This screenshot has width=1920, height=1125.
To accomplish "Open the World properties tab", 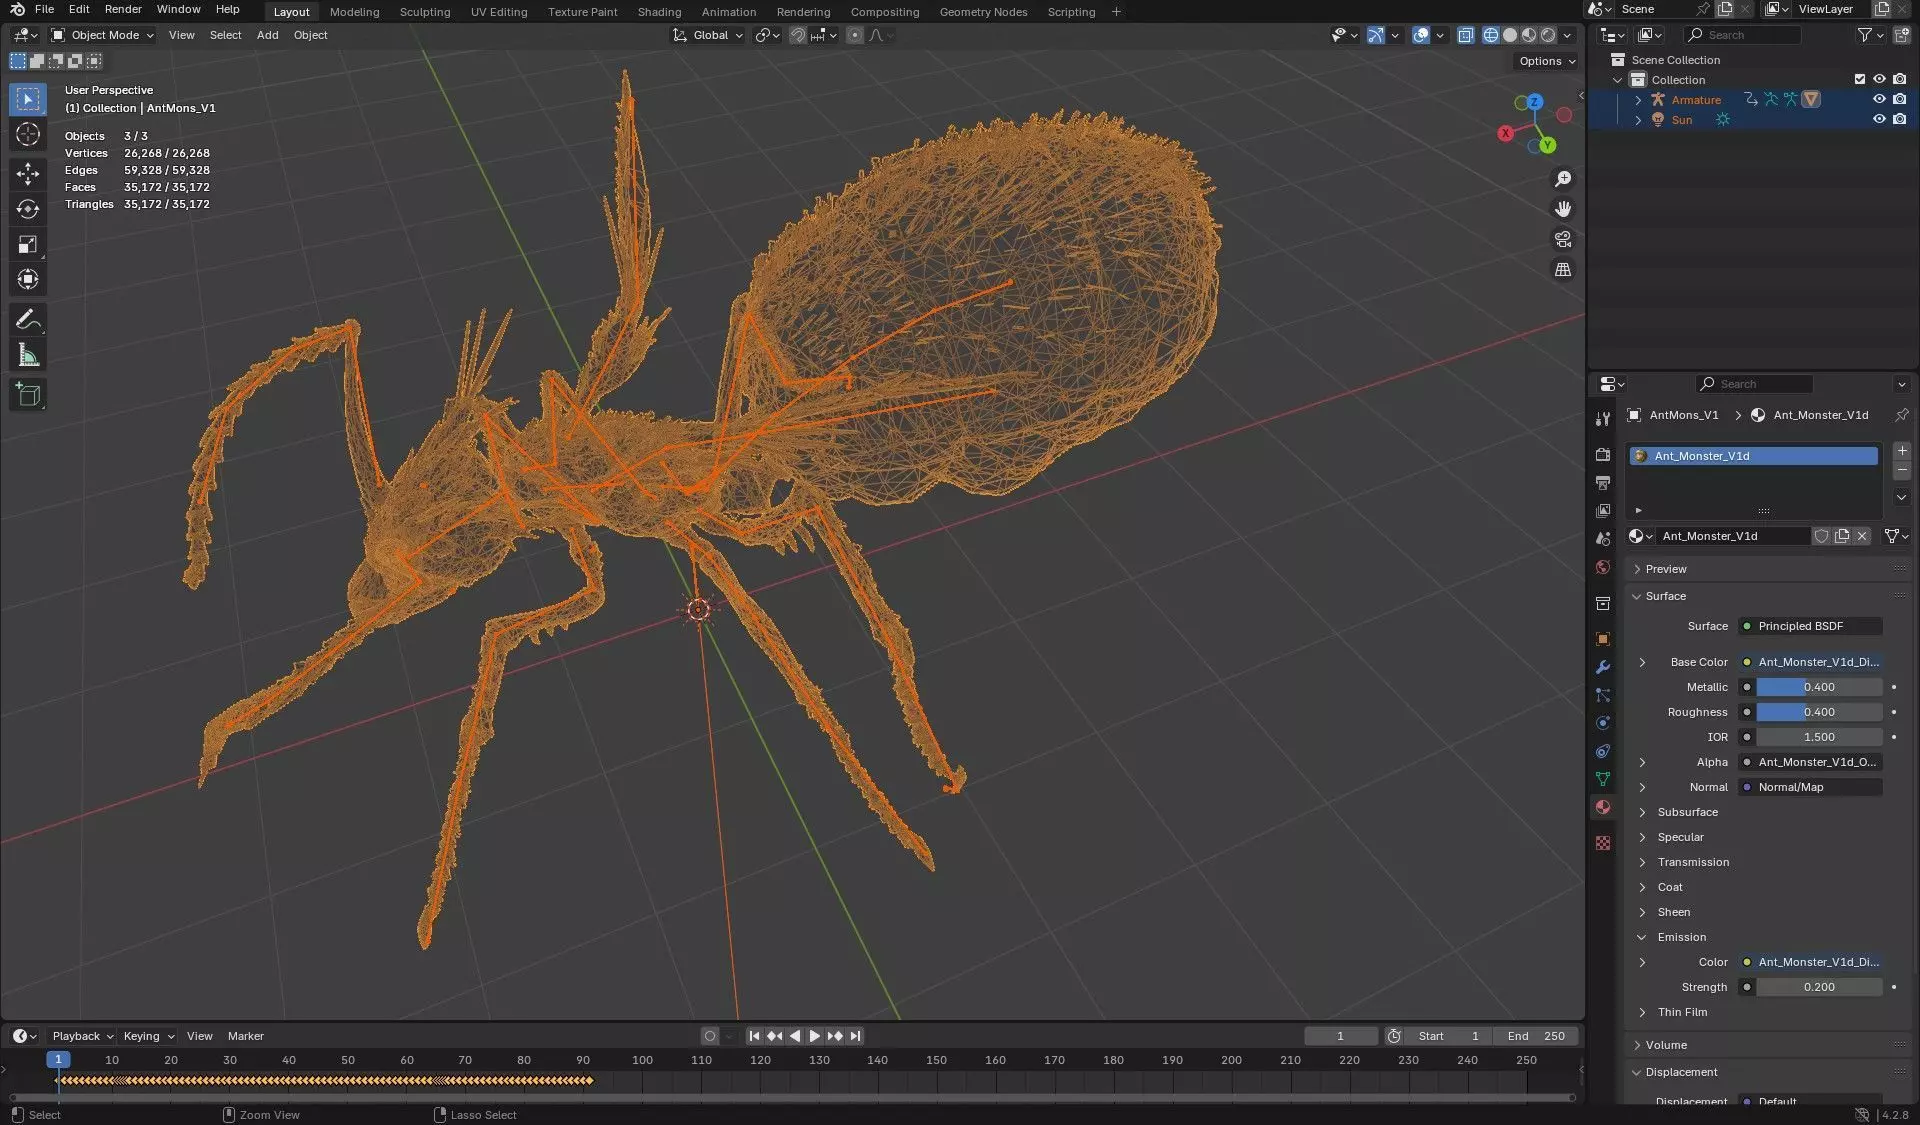I will click(x=1603, y=567).
